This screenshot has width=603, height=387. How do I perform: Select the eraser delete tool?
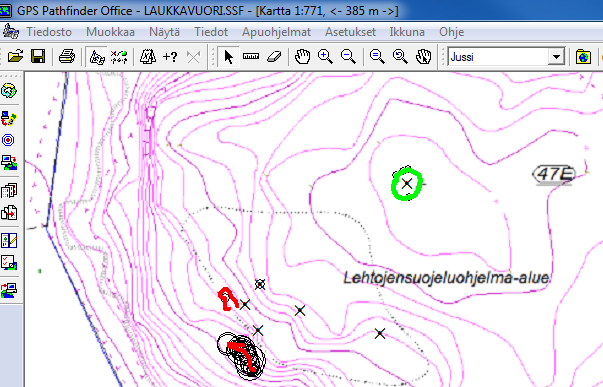tap(274, 57)
